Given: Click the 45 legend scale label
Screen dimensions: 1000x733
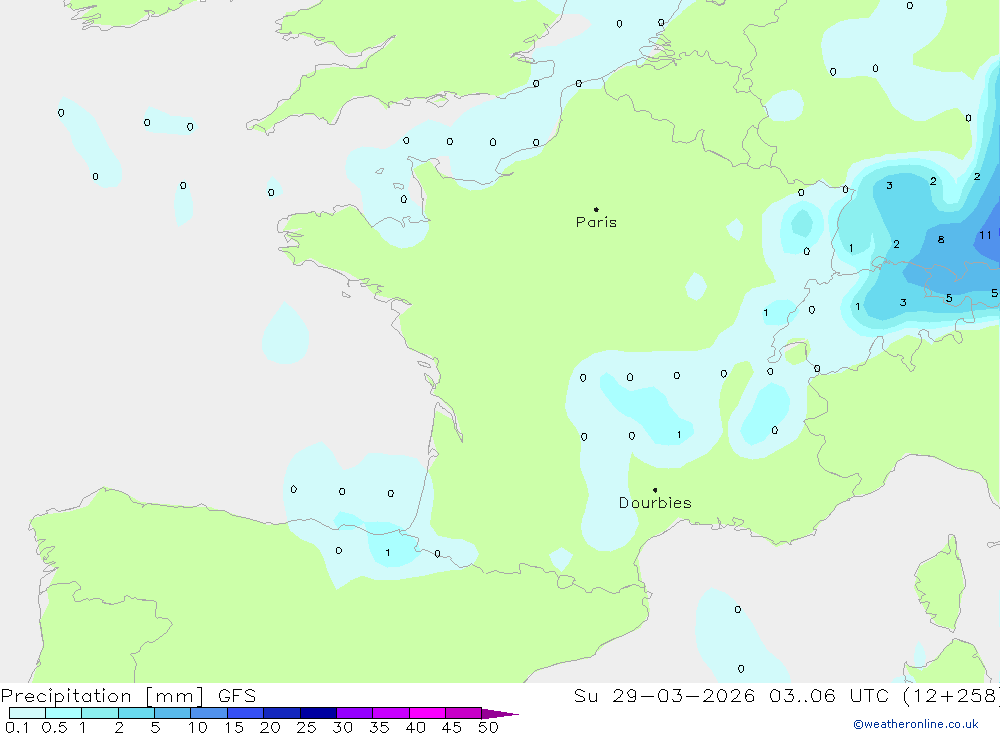Looking at the screenshot, I should coord(452,727).
